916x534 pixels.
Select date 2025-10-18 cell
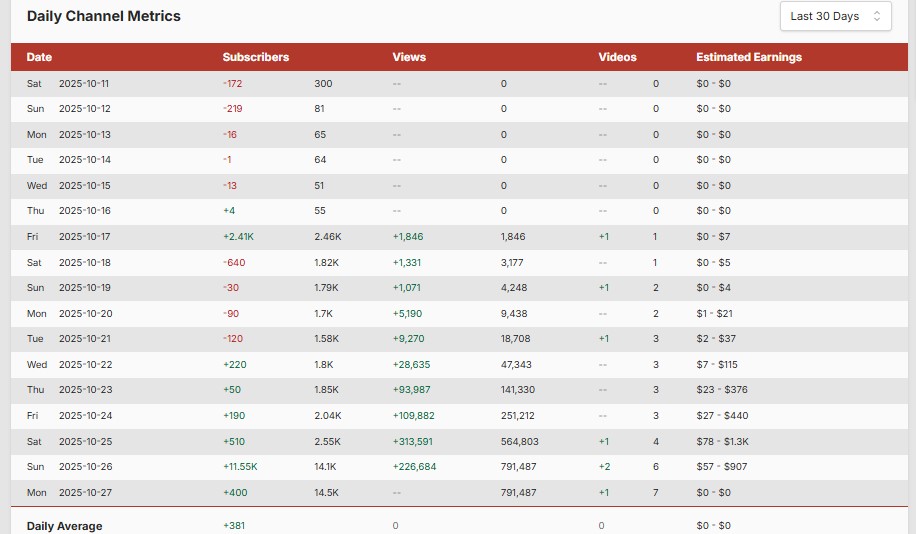pyautogui.click(x=85, y=262)
